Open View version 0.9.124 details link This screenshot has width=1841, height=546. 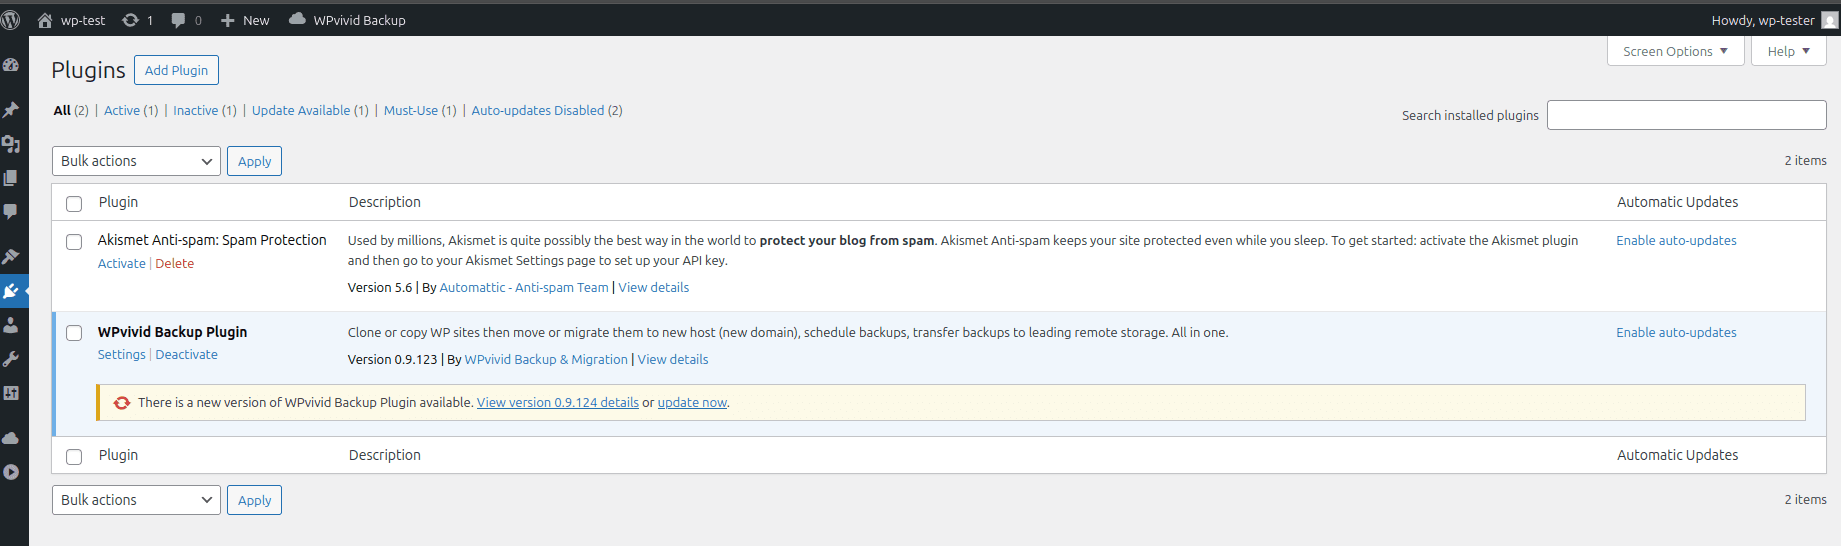click(558, 403)
